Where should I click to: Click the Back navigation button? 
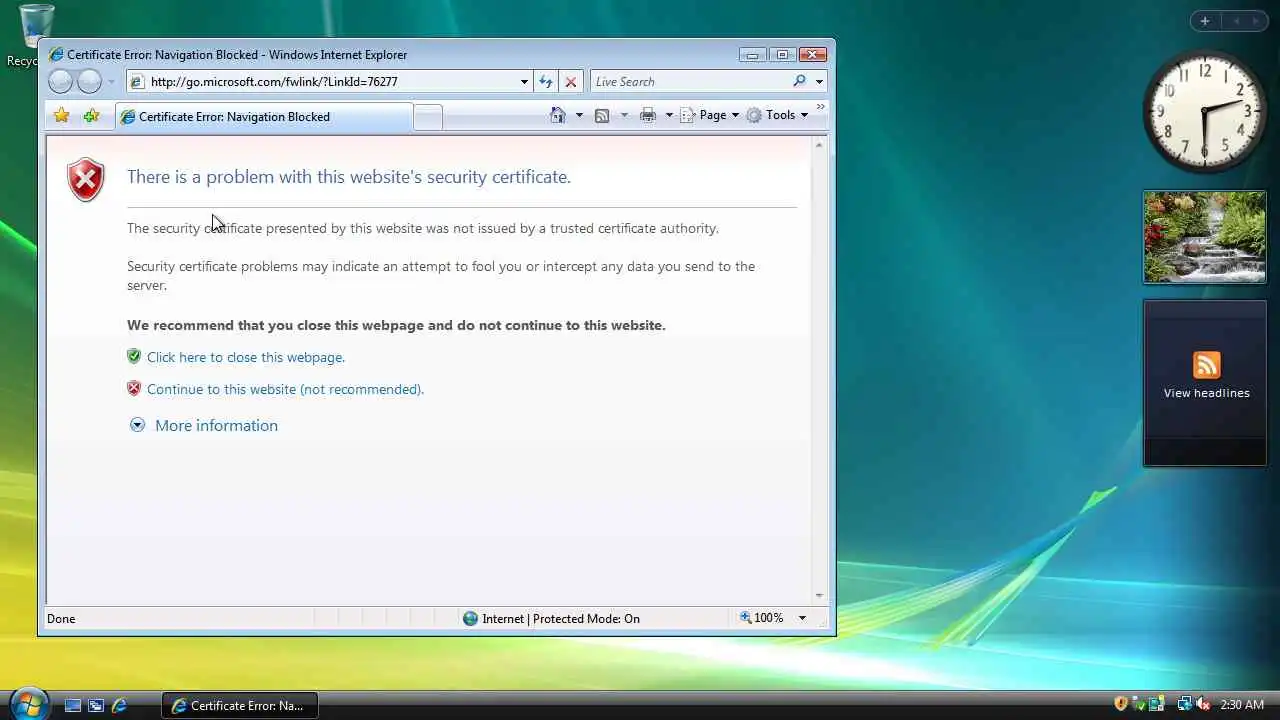tap(61, 82)
